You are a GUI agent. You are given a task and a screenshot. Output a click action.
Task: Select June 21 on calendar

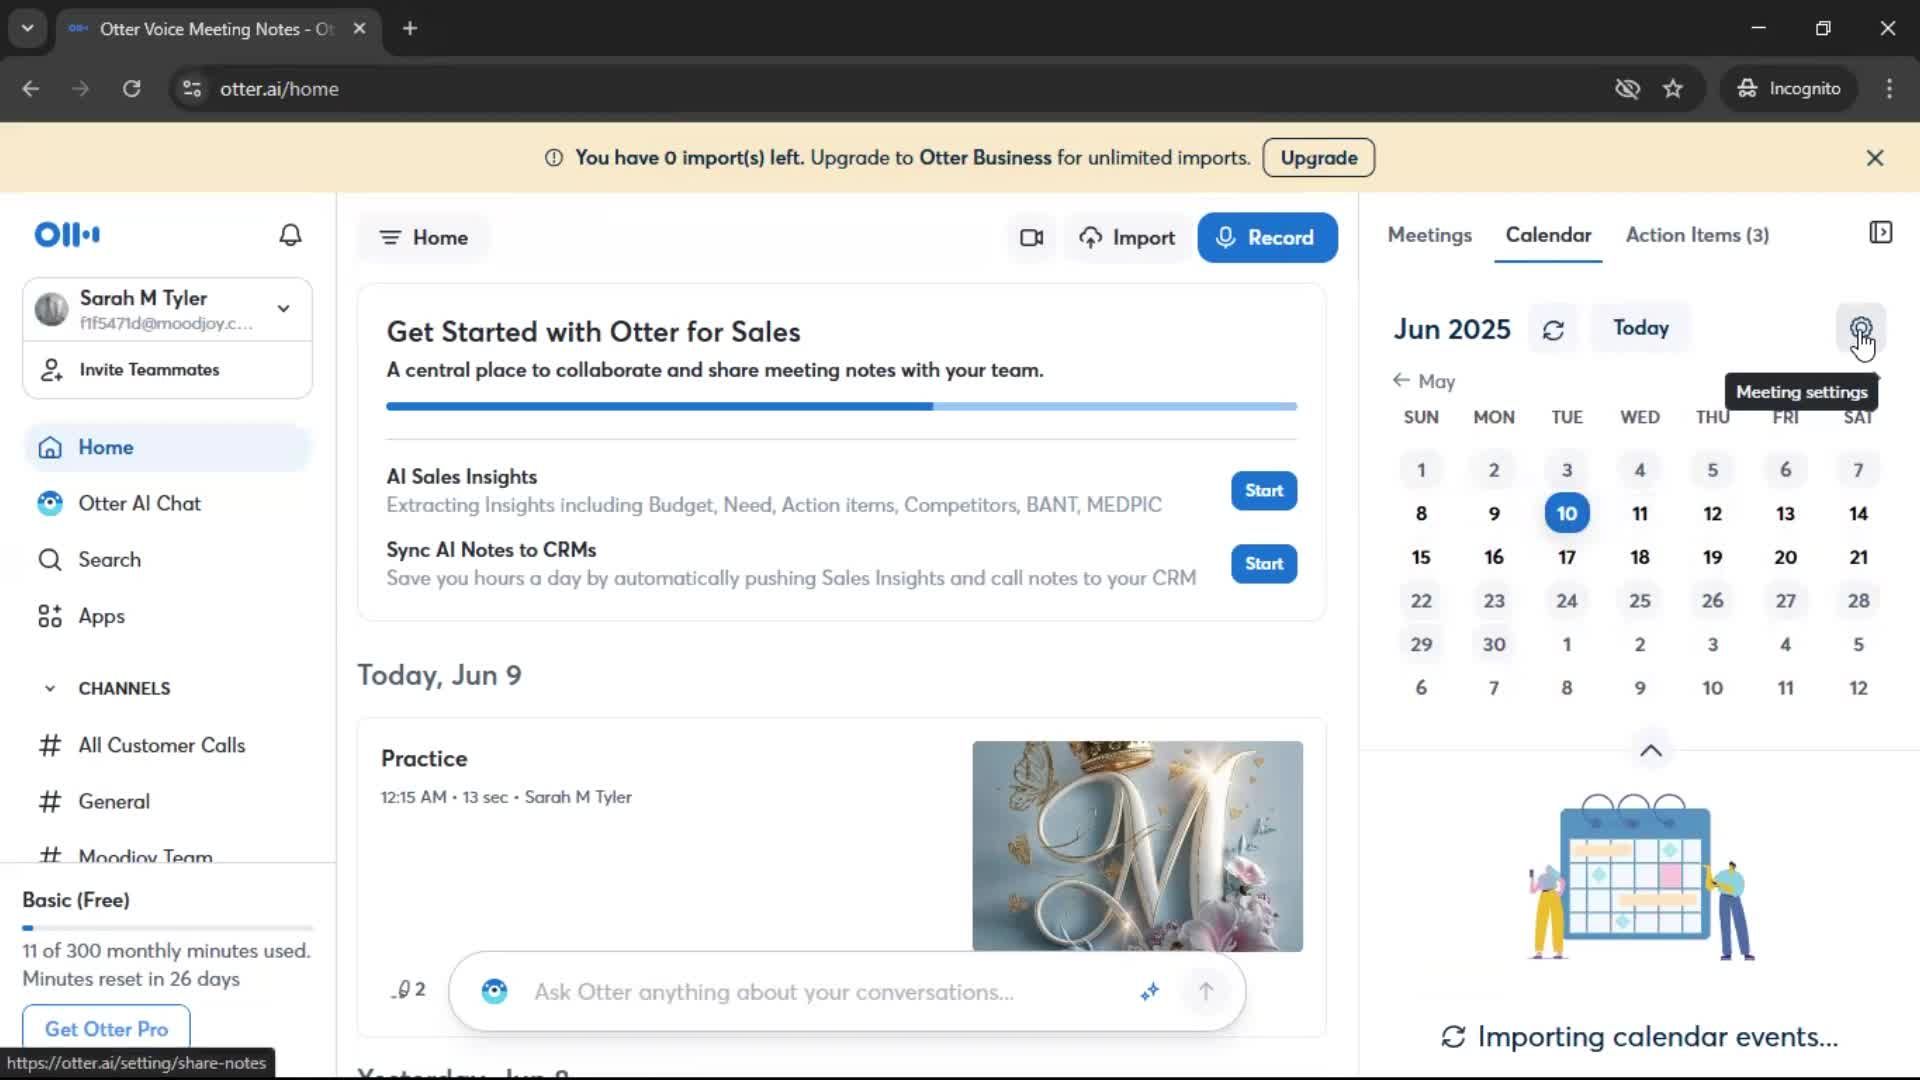pyautogui.click(x=1858, y=558)
